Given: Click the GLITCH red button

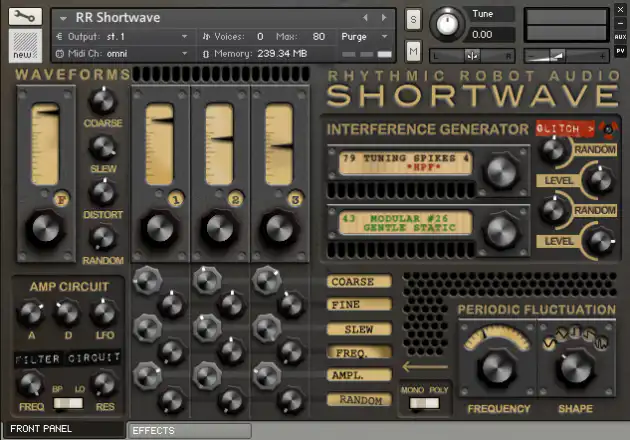Looking at the screenshot, I should [565, 129].
